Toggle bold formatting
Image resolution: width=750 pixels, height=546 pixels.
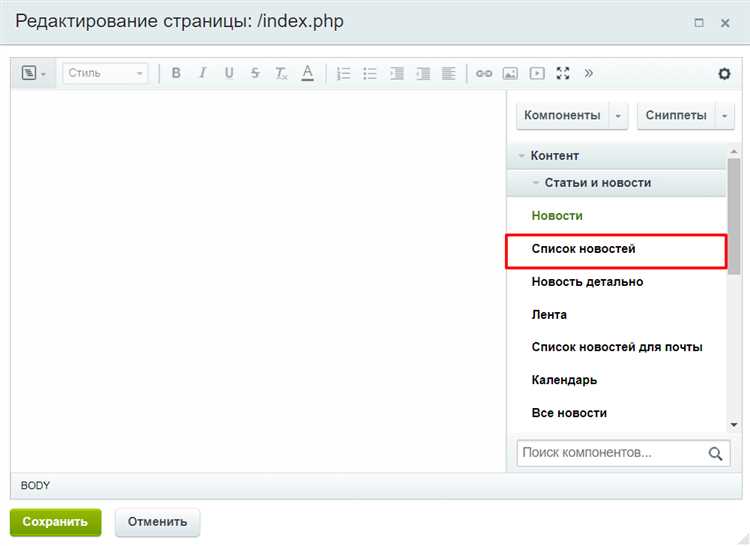pyautogui.click(x=176, y=73)
